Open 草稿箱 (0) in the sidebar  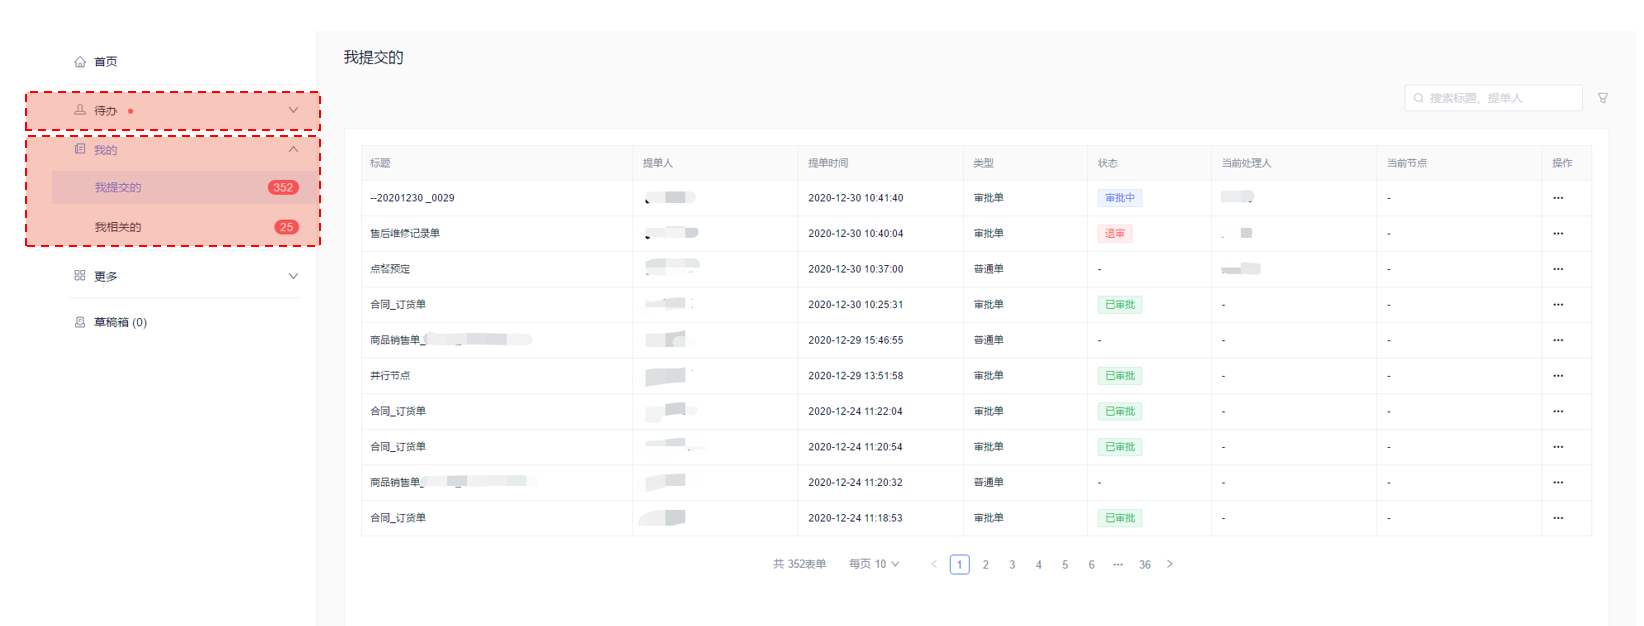[120, 322]
